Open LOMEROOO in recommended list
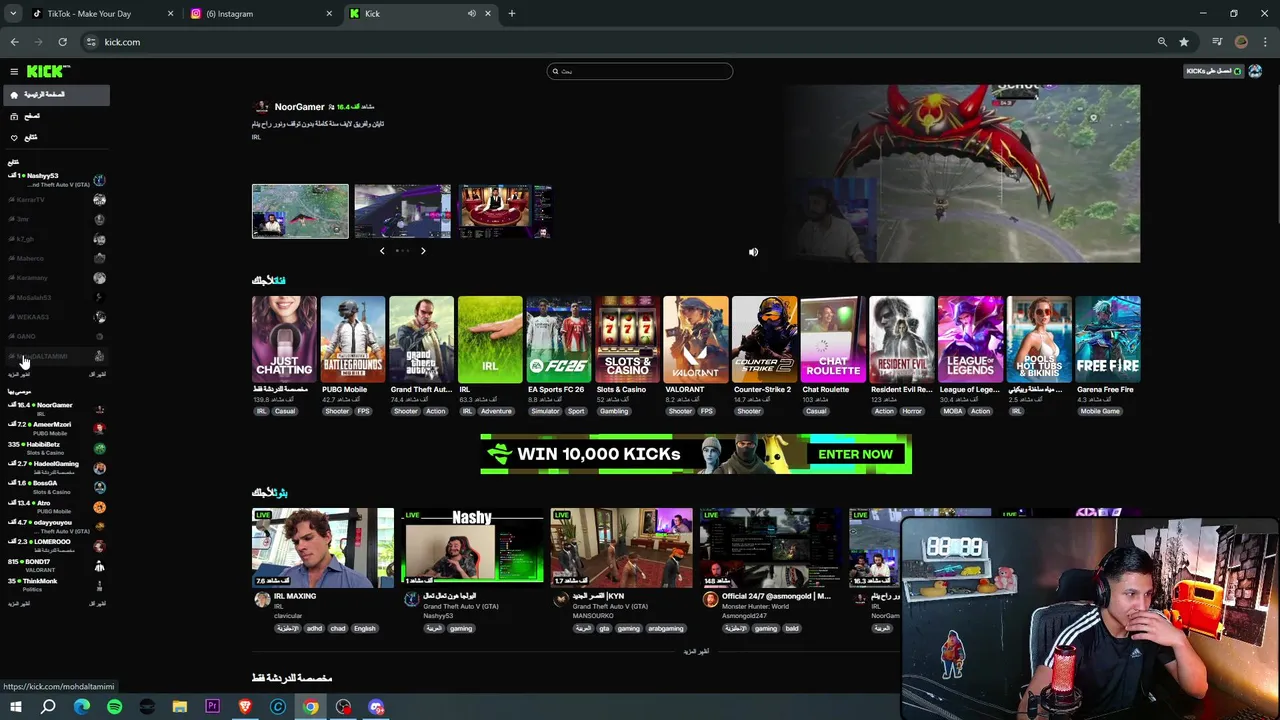This screenshot has width=1280, height=720. (x=55, y=546)
